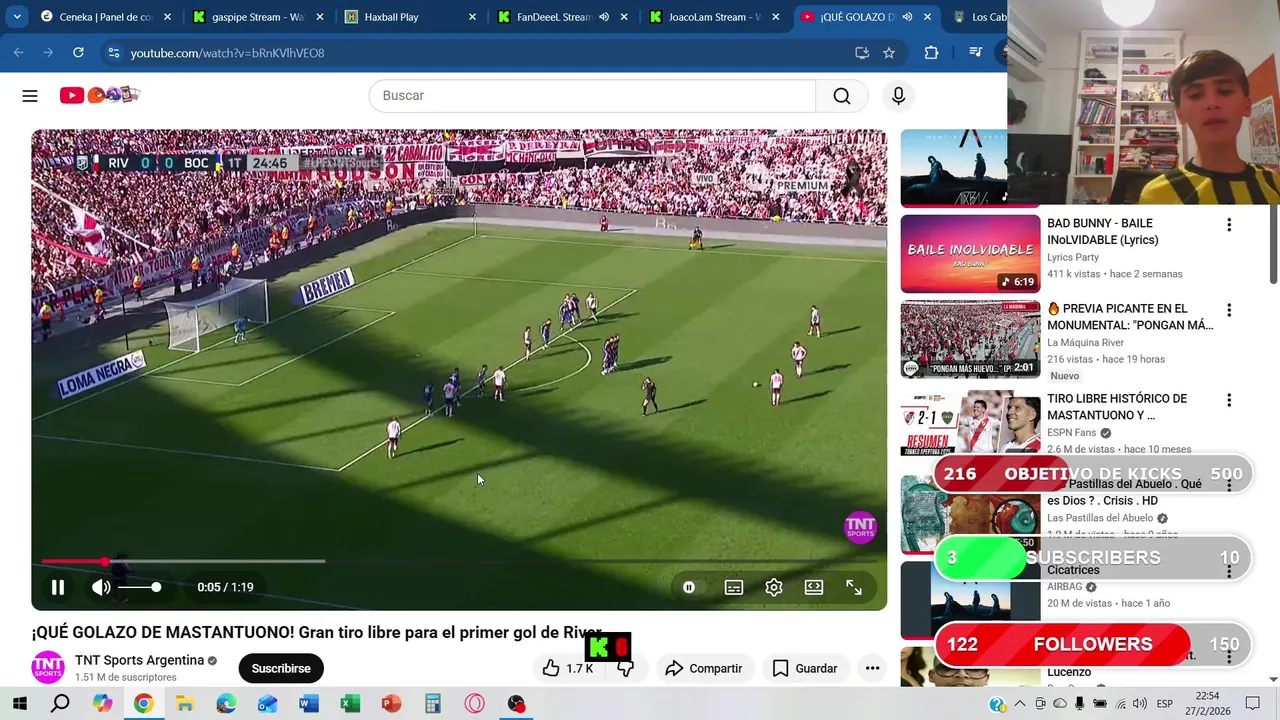Open the Windows taskbar search
The image size is (1280, 720).
(x=60, y=704)
